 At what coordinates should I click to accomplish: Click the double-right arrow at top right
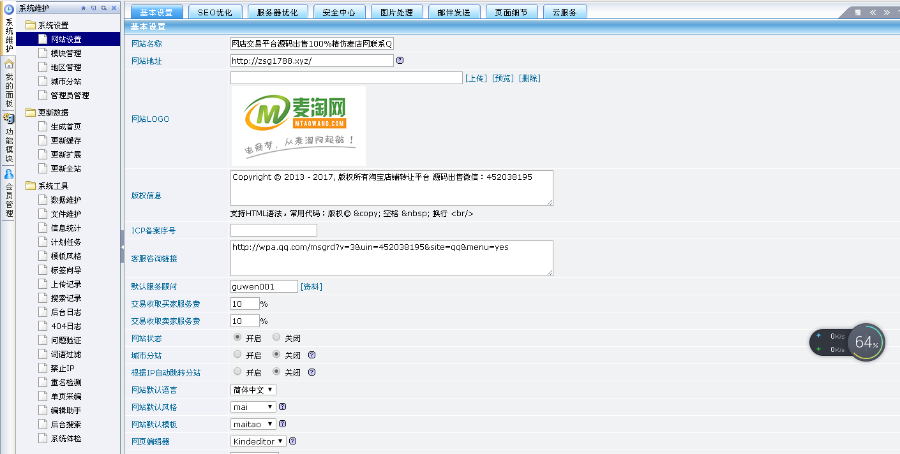point(887,12)
